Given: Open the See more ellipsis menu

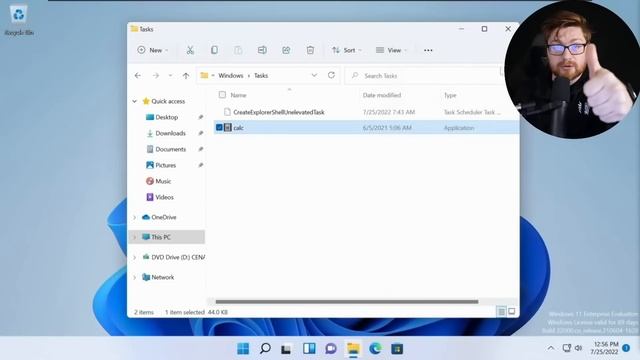Looking at the screenshot, I should click(x=428, y=50).
